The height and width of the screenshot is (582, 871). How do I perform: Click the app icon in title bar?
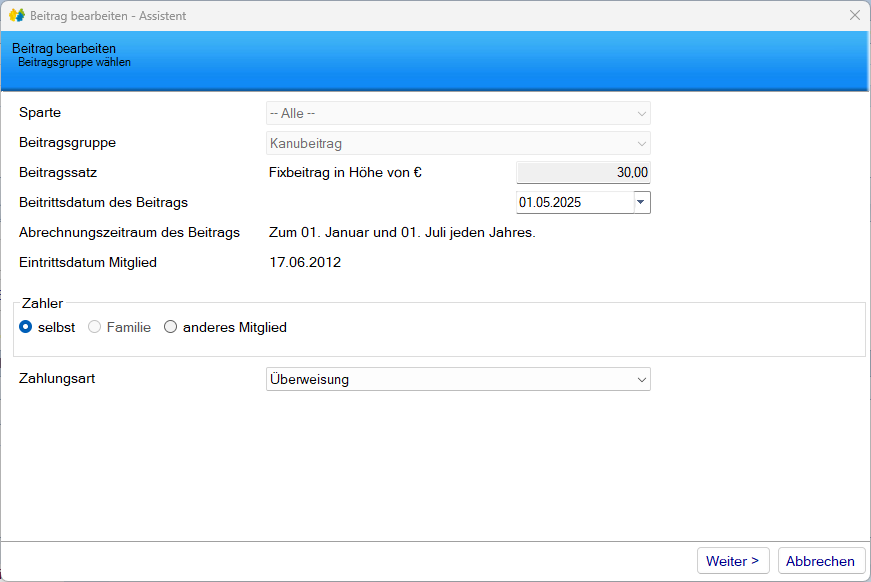point(17,16)
